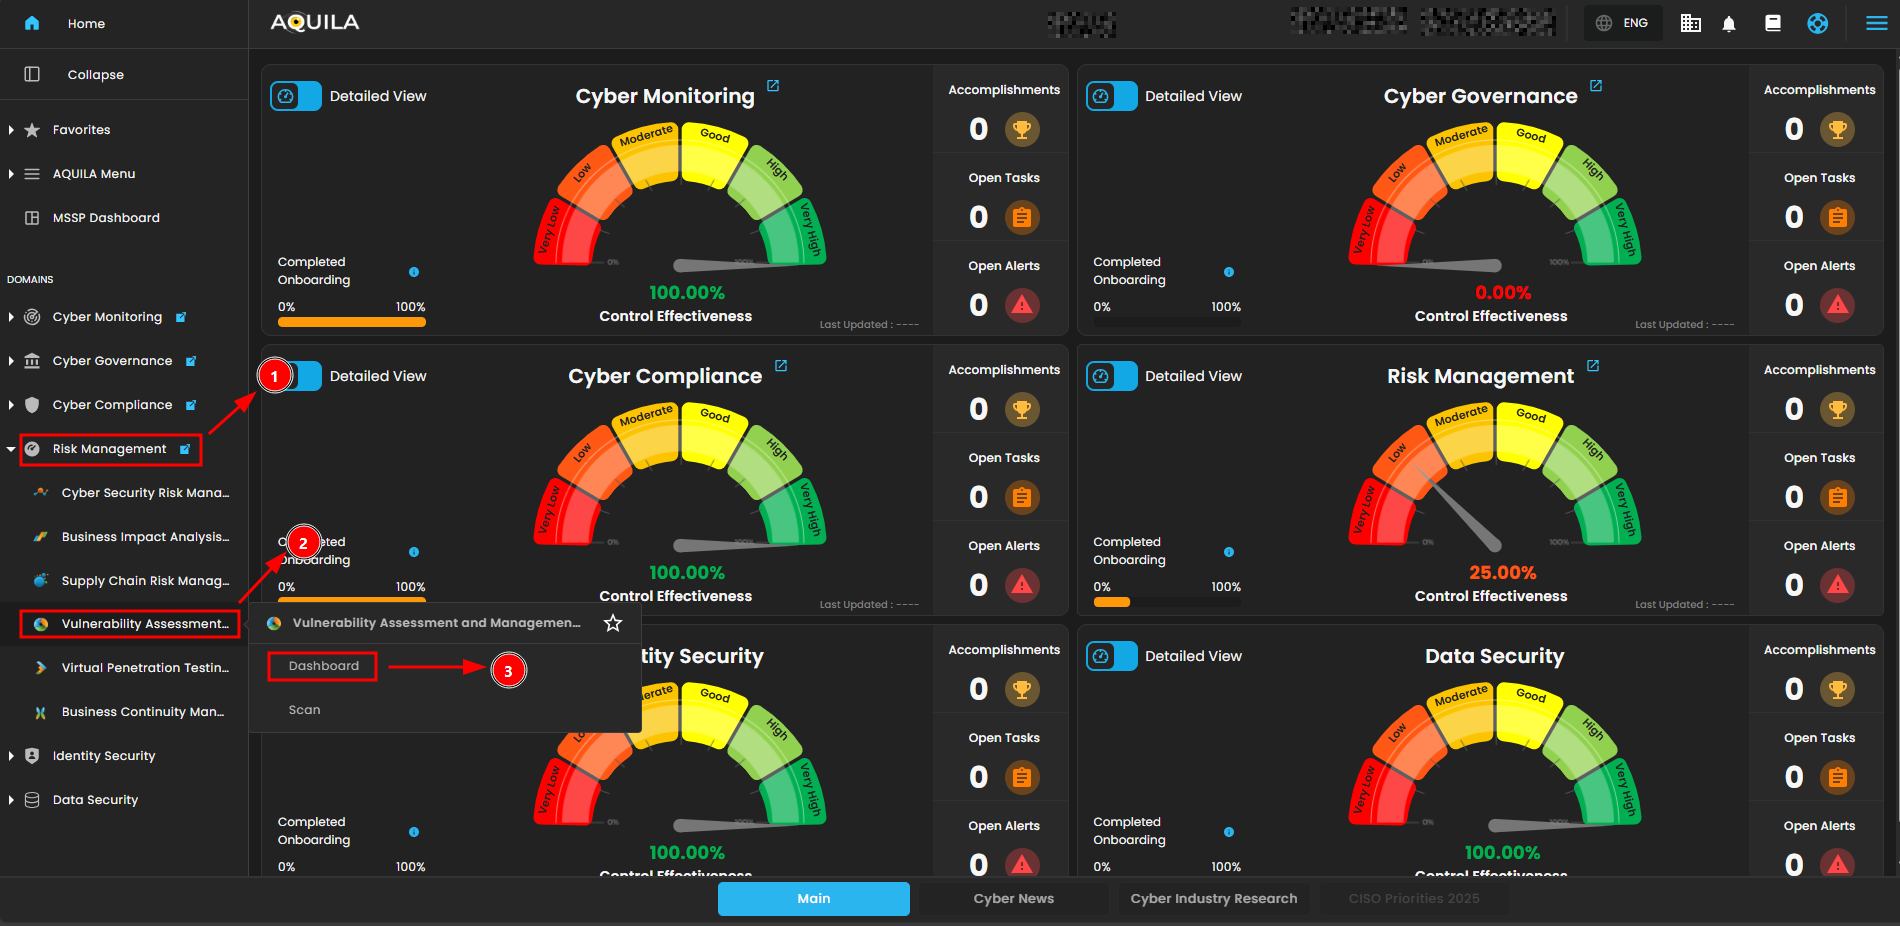Click the Cyber Monitoring trophy accomplishments icon
Screen dimensions: 1900x926
(x=1021, y=129)
